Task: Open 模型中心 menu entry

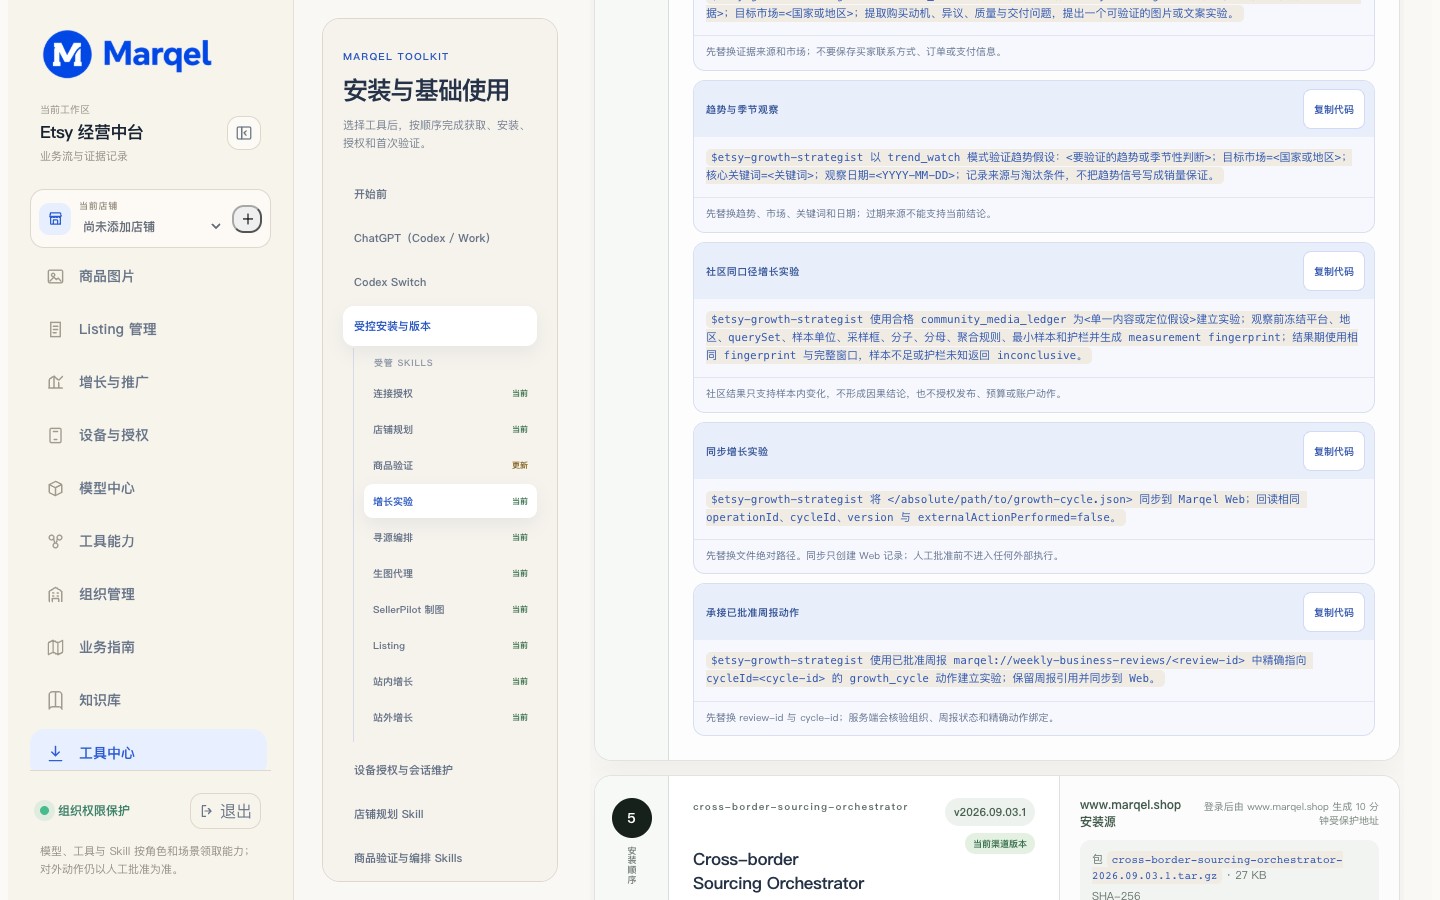Action: [x=149, y=488]
